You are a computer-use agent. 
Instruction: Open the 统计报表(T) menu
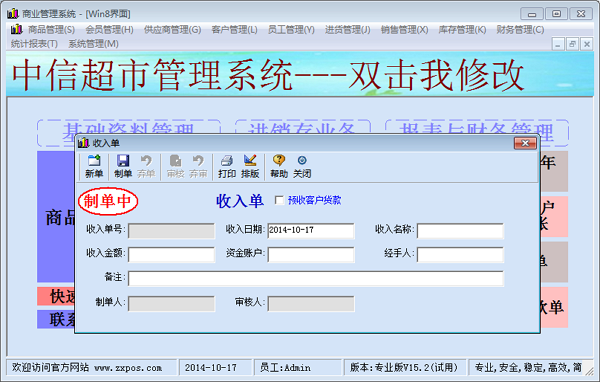34,44
